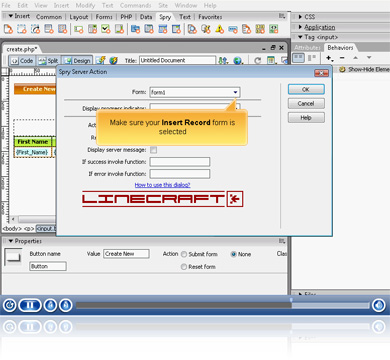Click the refresh icon in the document toolbar
The width and height of the screenshot is (390, 360).
pos(257,61)
